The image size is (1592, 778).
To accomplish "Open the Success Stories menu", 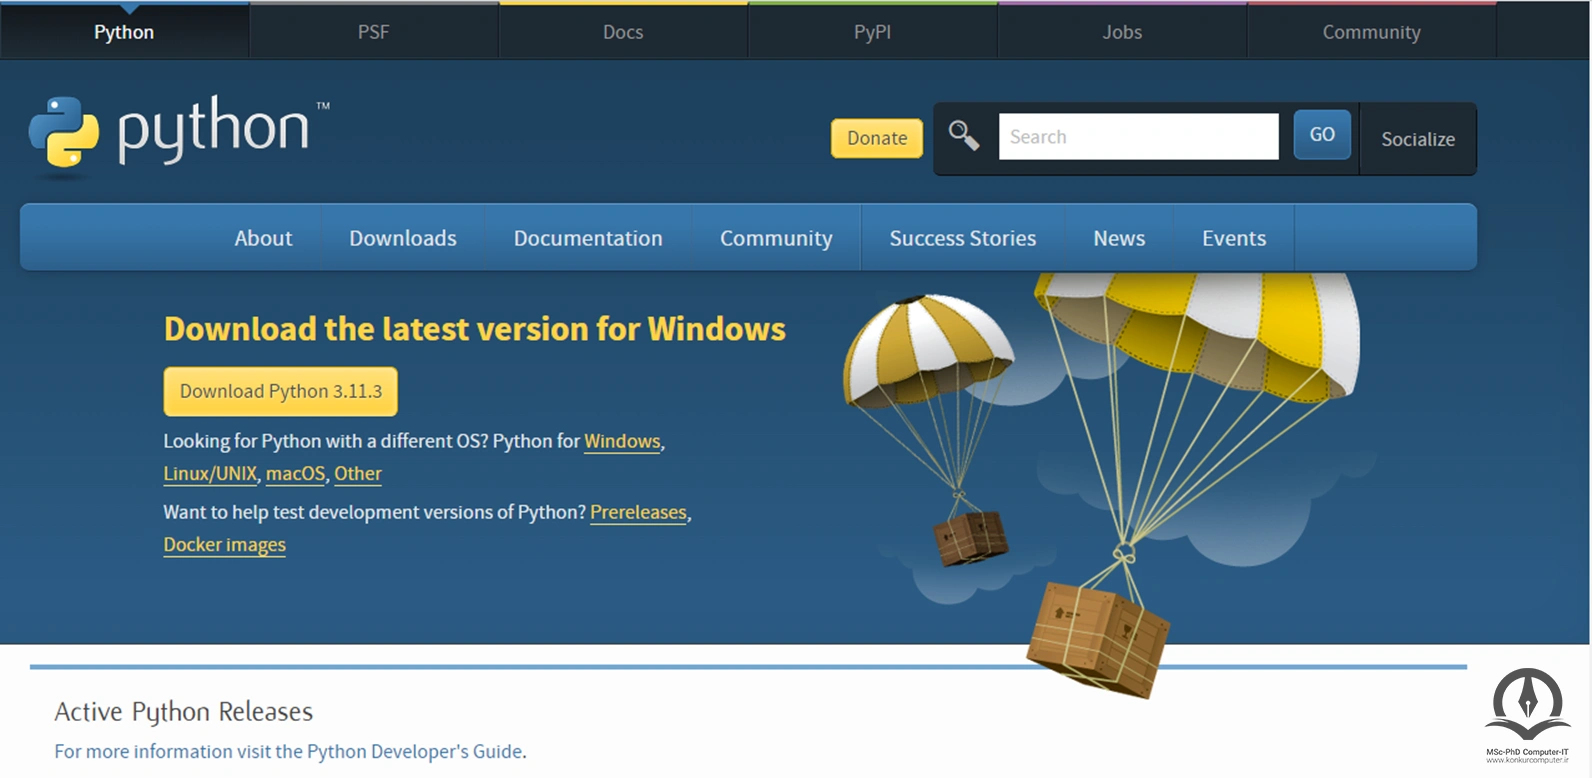I will 963,238.
